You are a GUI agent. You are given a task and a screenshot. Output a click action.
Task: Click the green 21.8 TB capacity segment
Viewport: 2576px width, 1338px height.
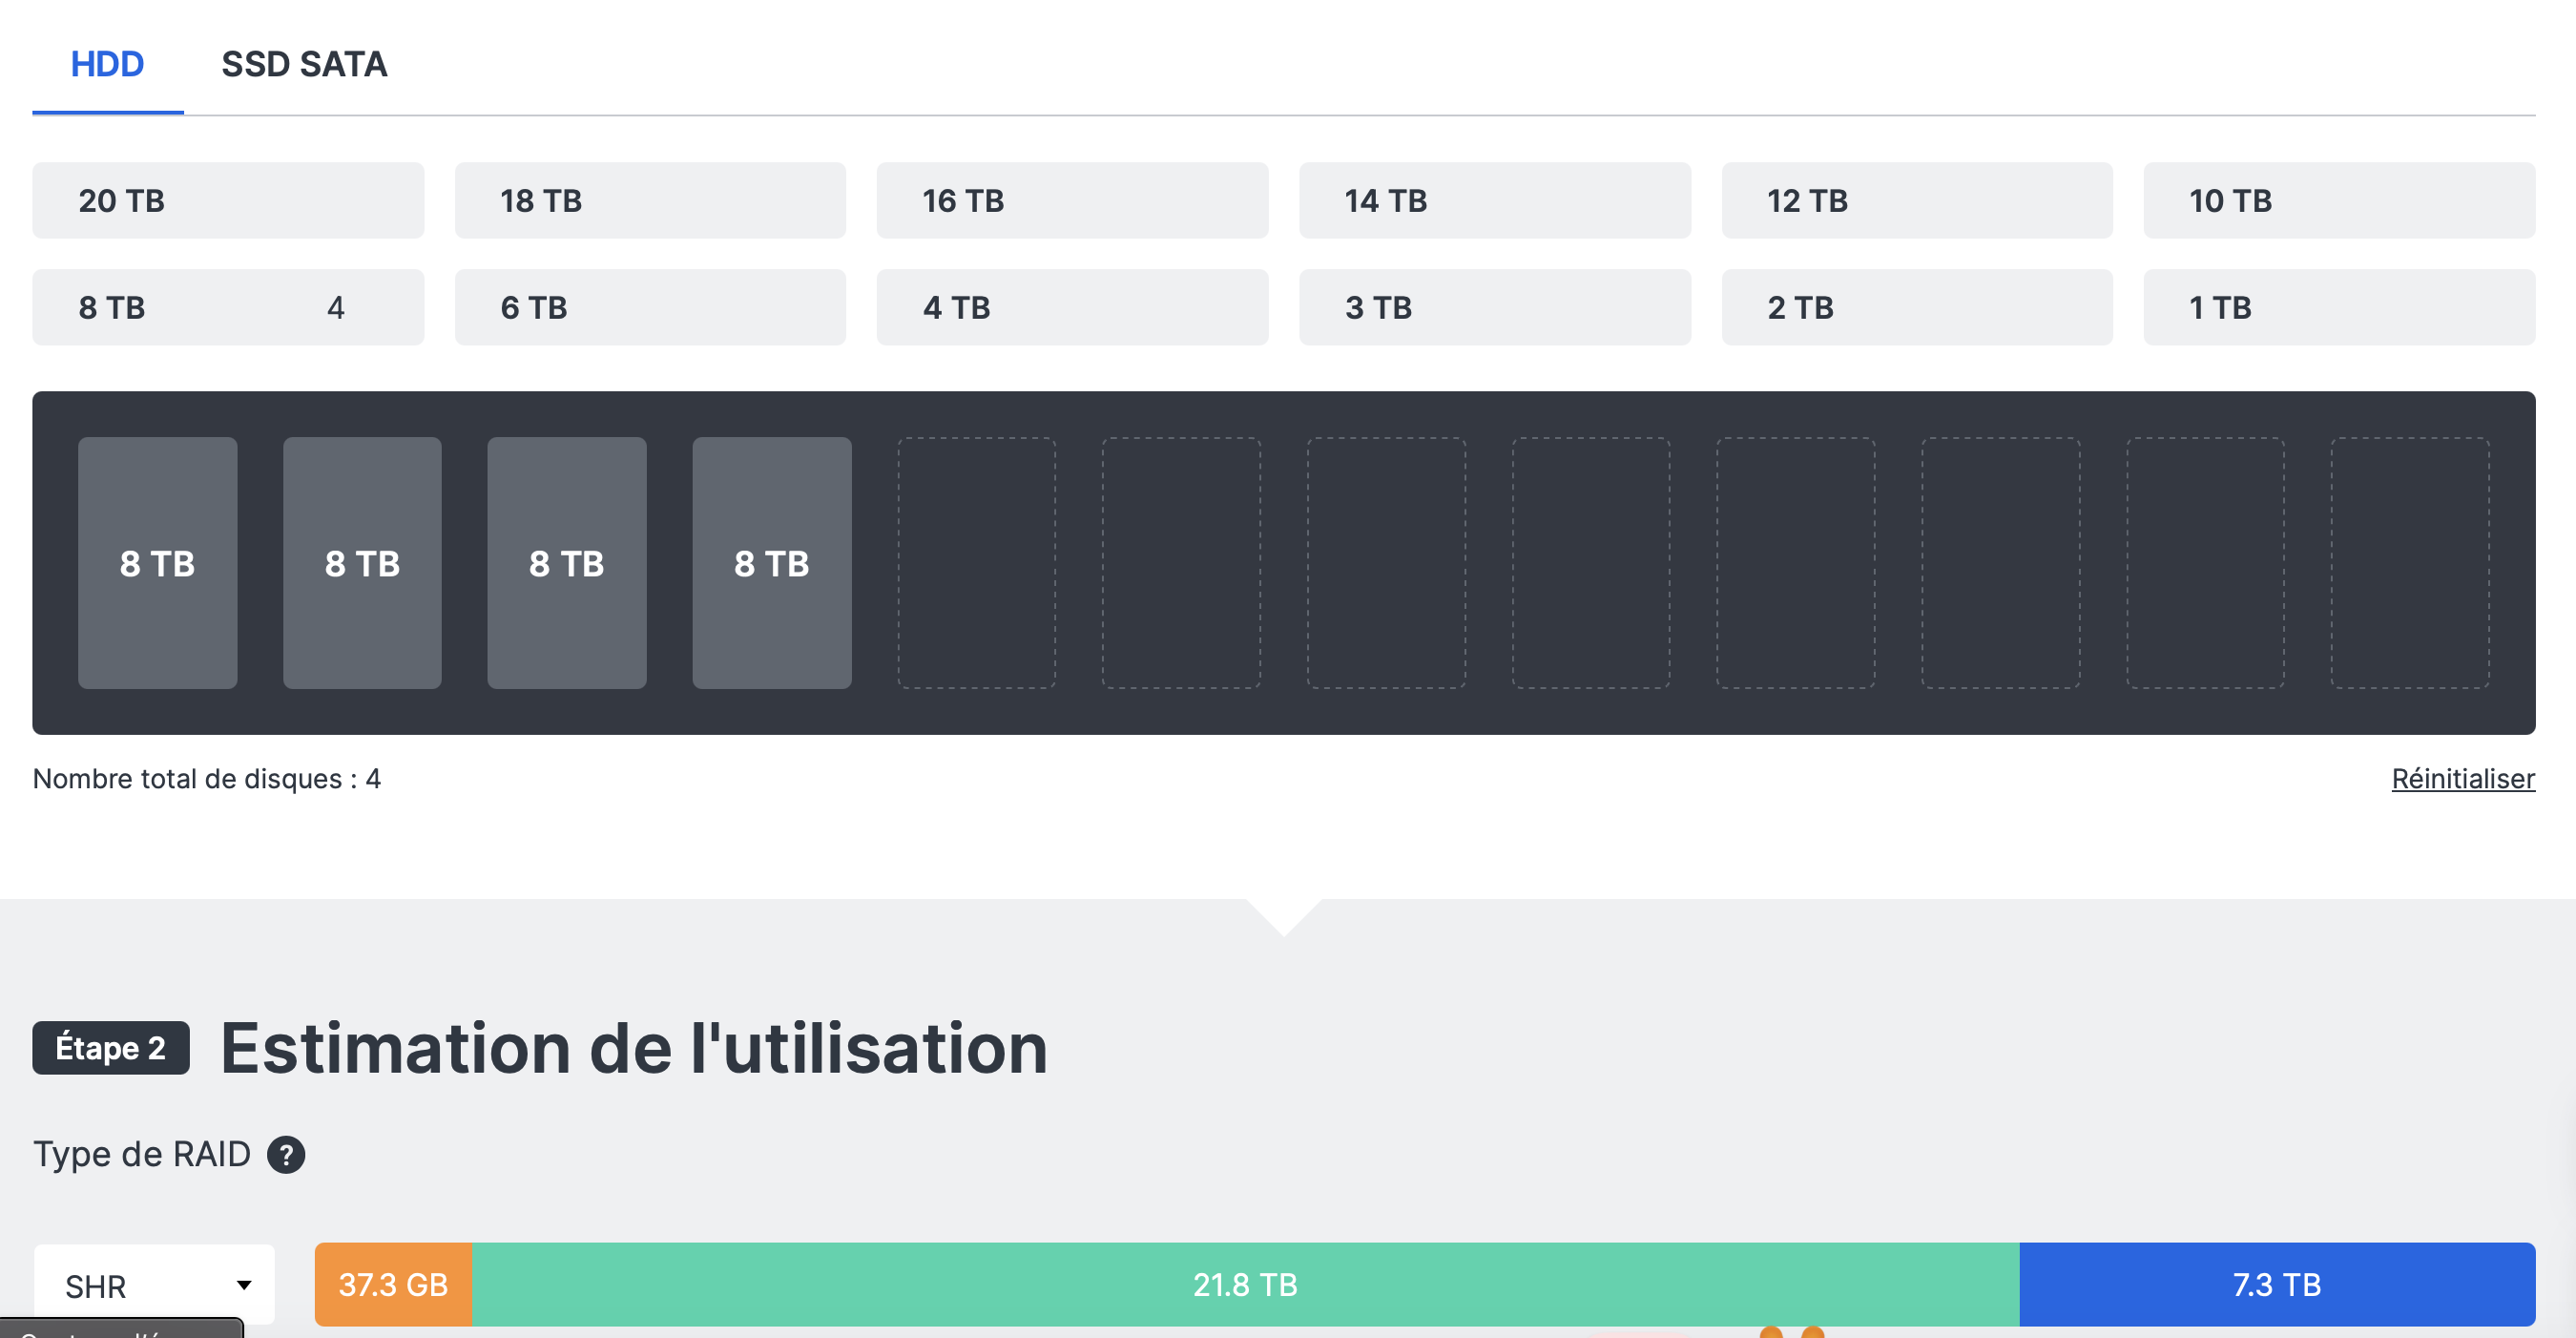pos(1244,1284)
